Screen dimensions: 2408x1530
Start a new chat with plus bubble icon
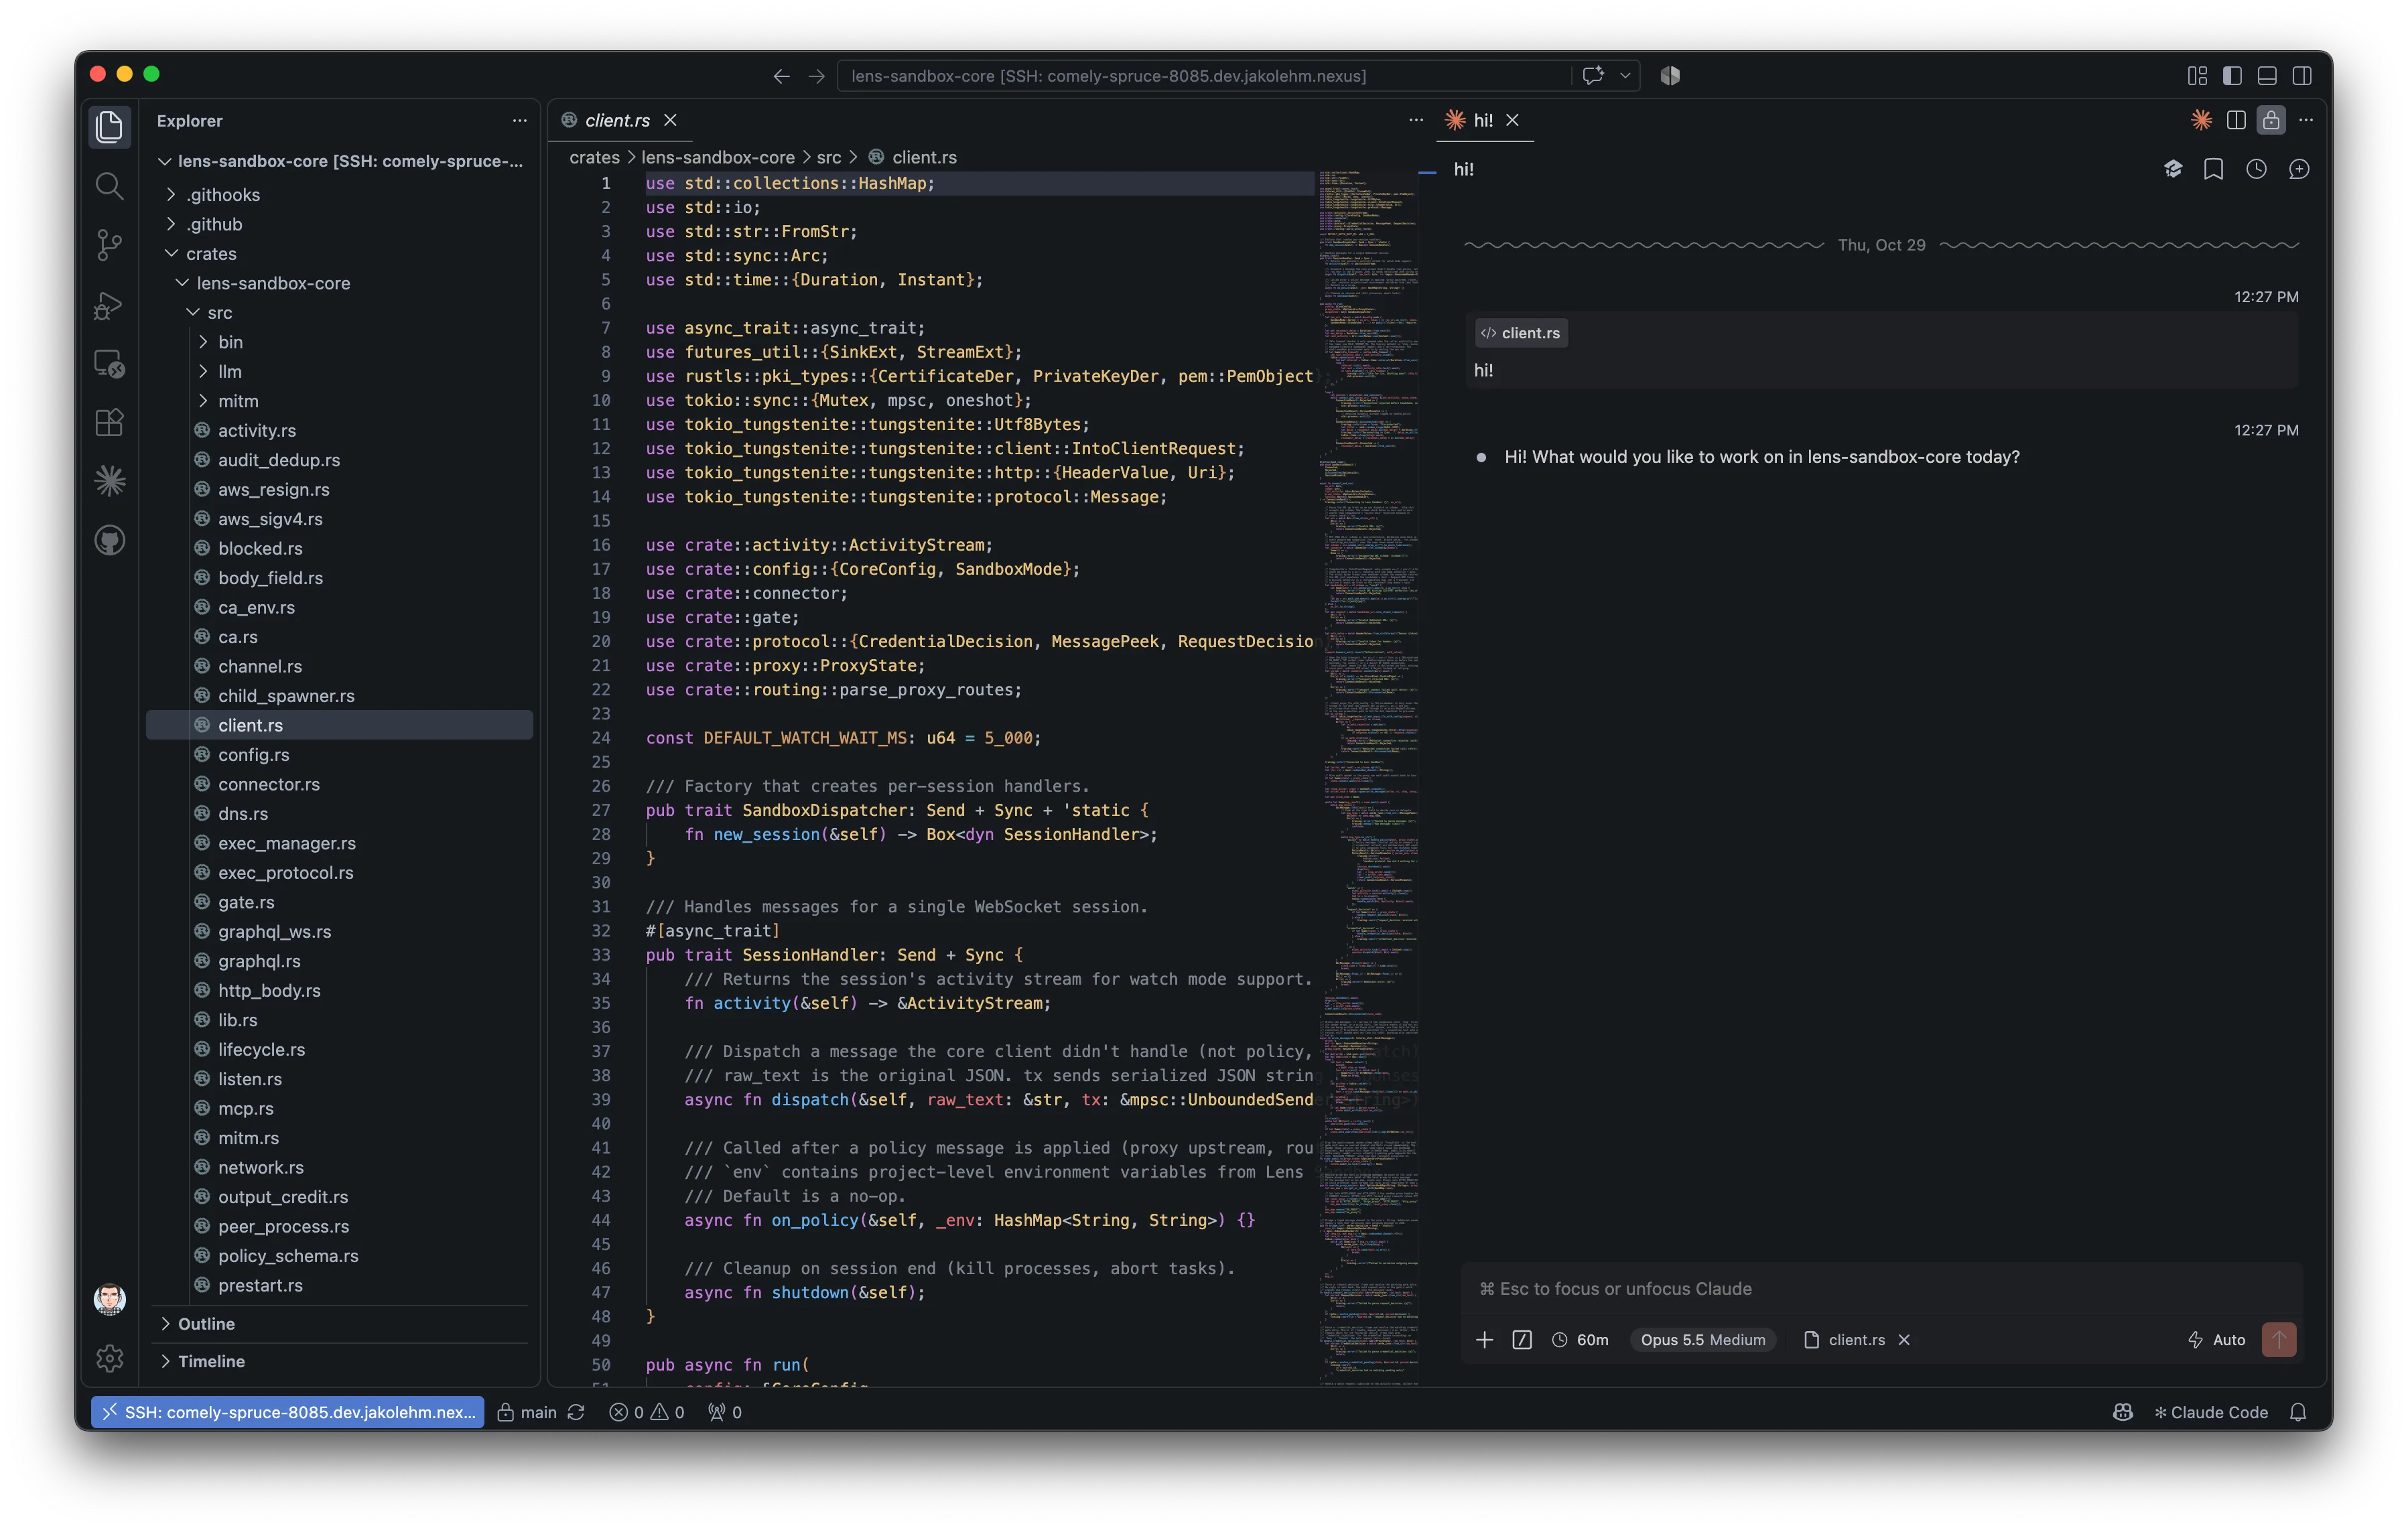(x=2299, y=170)
